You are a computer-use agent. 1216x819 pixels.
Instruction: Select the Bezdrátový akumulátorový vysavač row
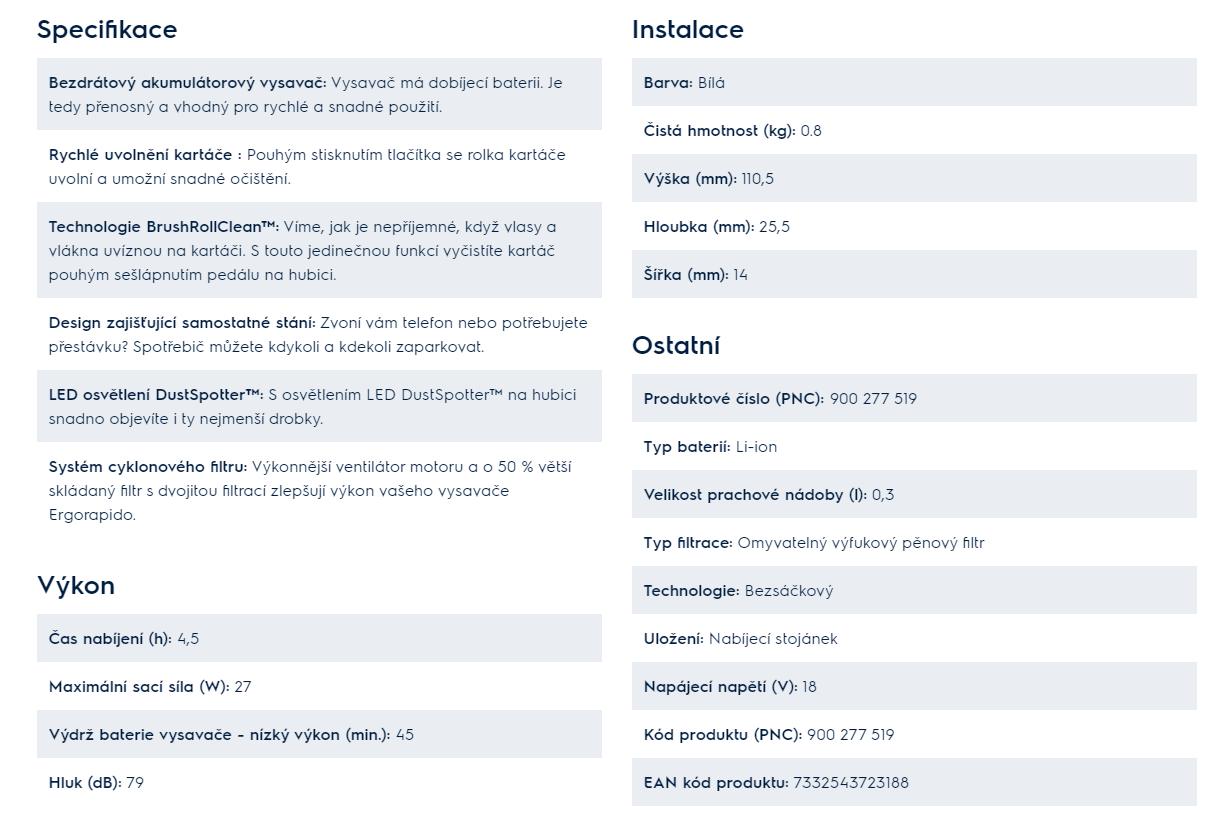pos(319,94)
